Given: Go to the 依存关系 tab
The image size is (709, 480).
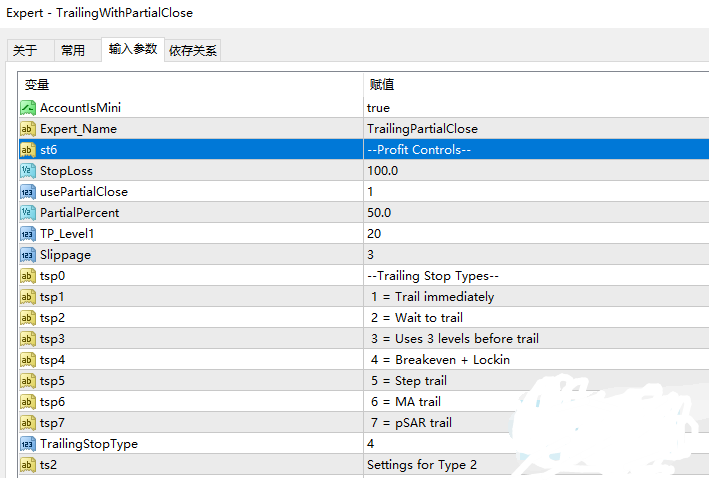Looking at the screenshot, I should 193,51.
